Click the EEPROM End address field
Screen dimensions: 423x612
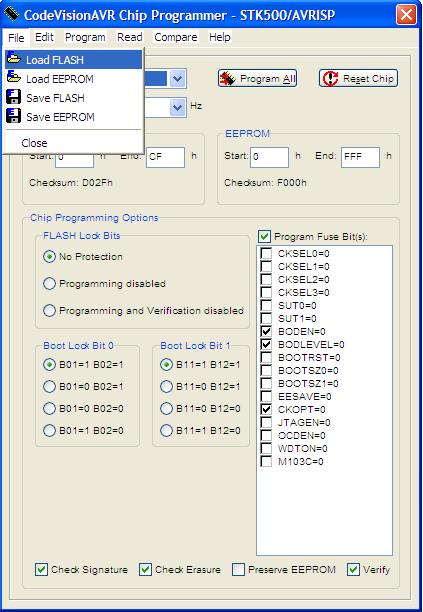pyautogui.click(x=360, y=157)
